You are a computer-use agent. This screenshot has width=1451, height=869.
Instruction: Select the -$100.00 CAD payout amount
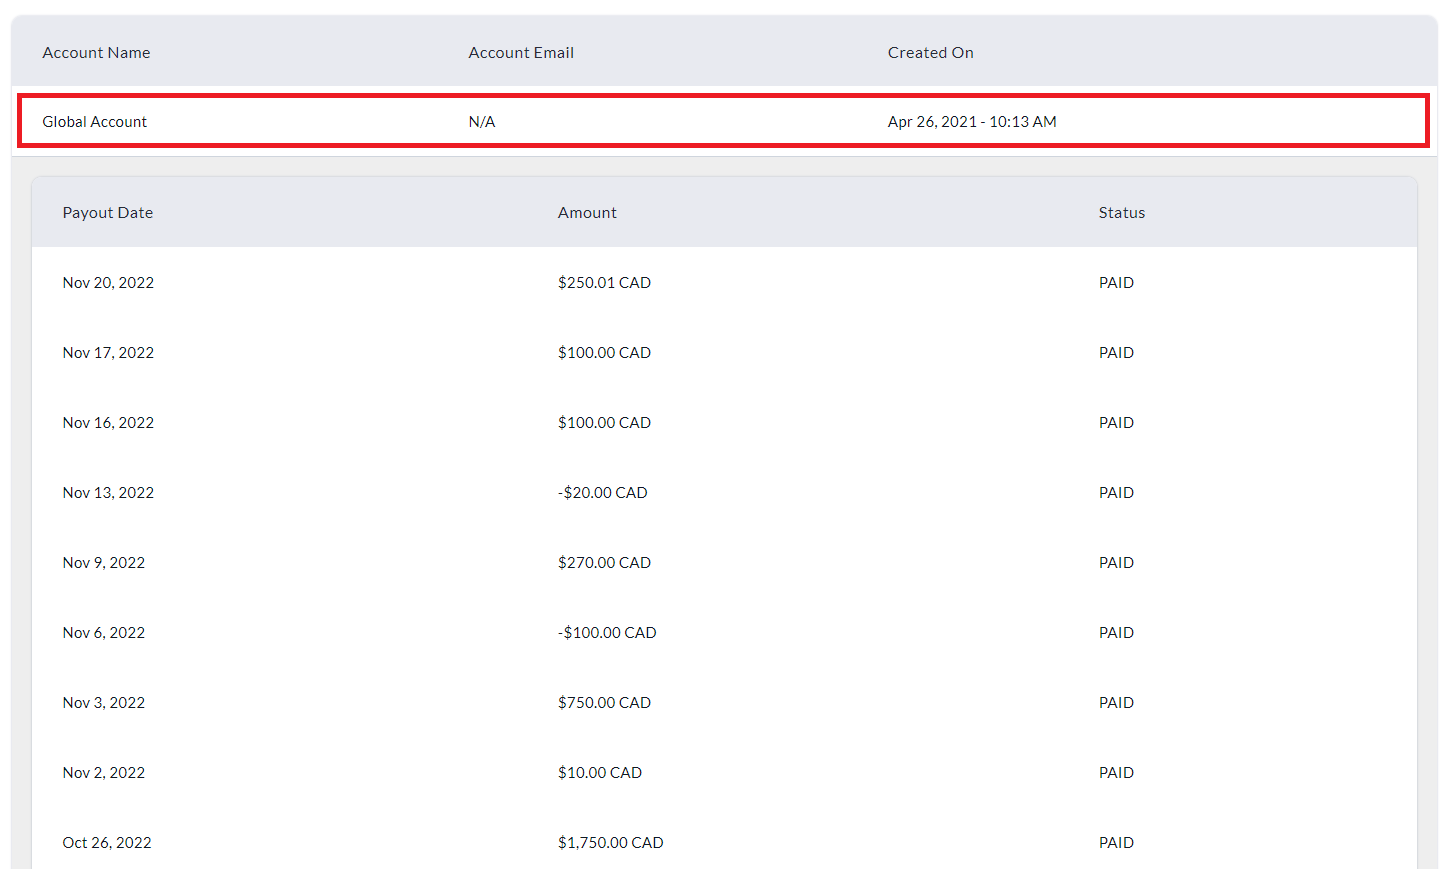pyautogui.click(x=607, y=633)
